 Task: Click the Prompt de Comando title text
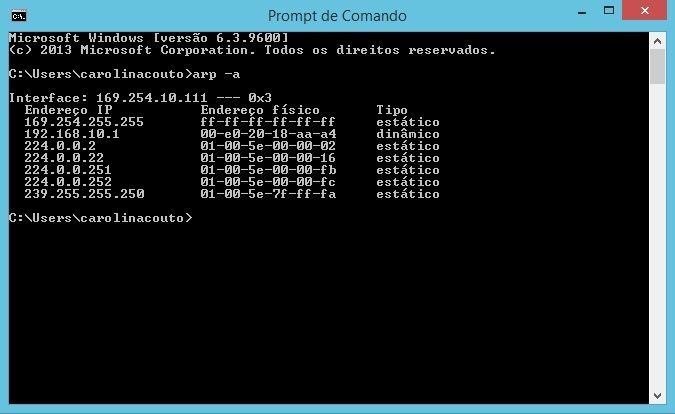tap(337, 16)
